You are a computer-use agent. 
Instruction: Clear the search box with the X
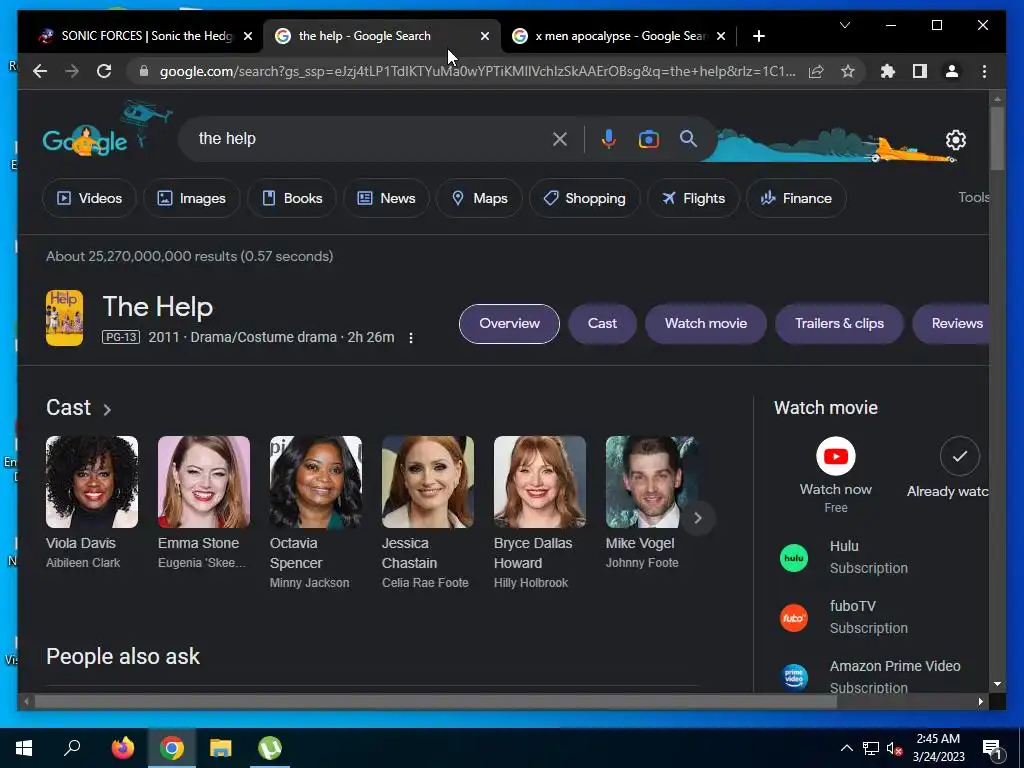(x=560, y=139)
